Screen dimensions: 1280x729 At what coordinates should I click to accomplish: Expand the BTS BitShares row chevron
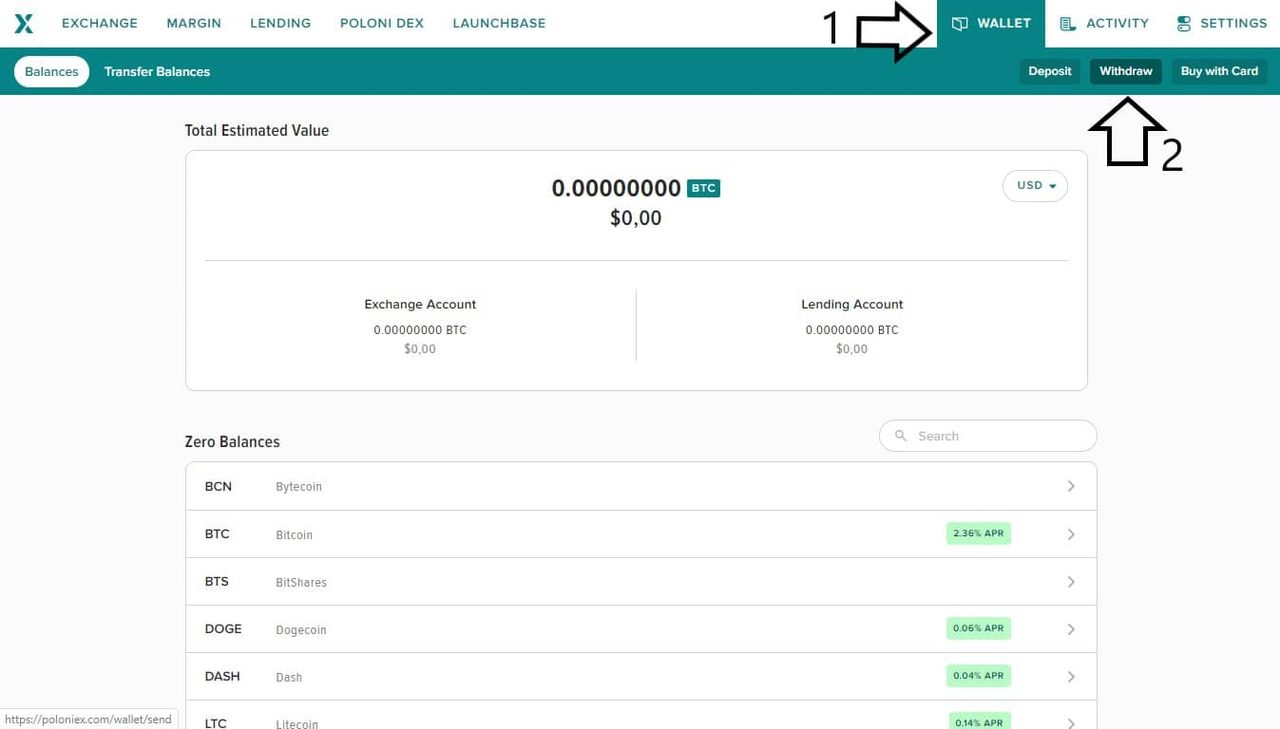1071,581
